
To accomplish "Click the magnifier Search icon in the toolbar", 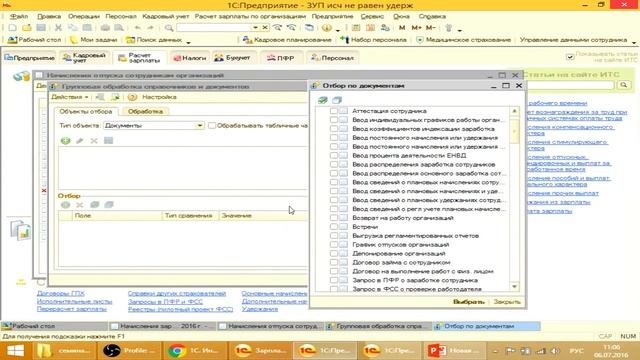I will tap(169, 28).
